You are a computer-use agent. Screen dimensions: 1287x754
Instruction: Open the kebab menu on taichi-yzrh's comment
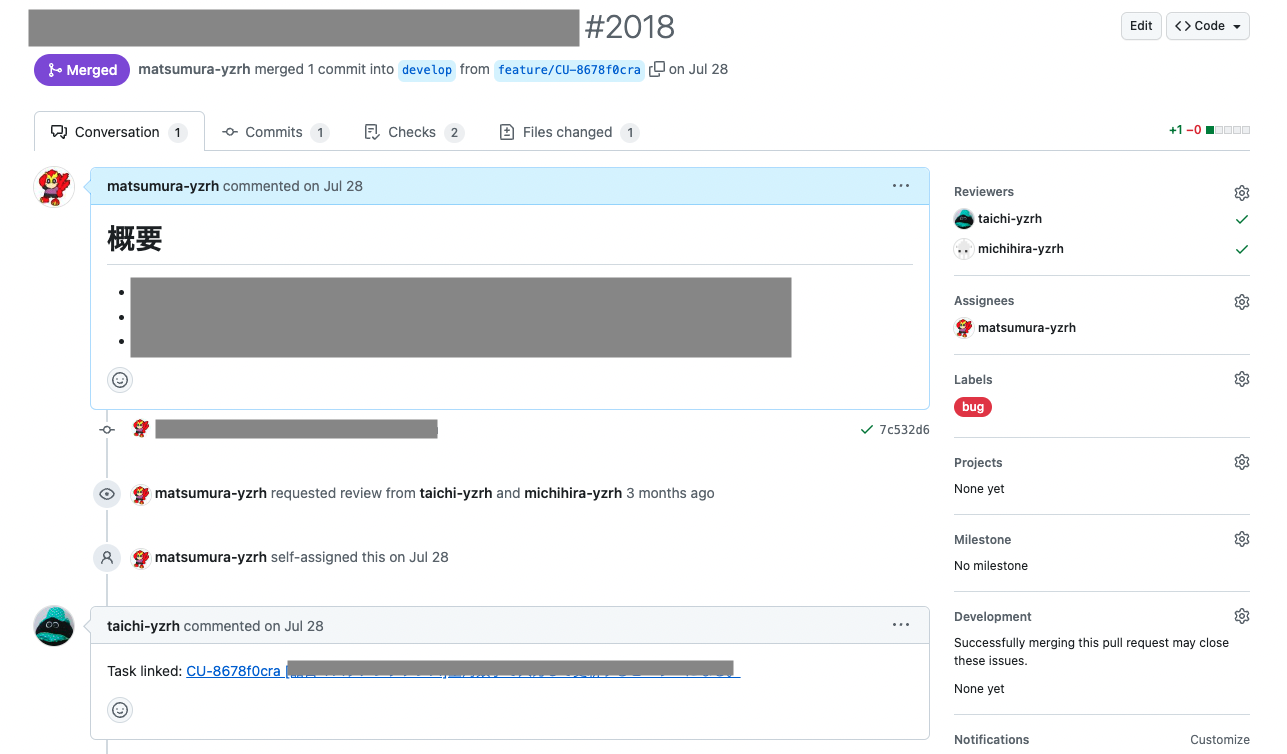click(900, 624)
